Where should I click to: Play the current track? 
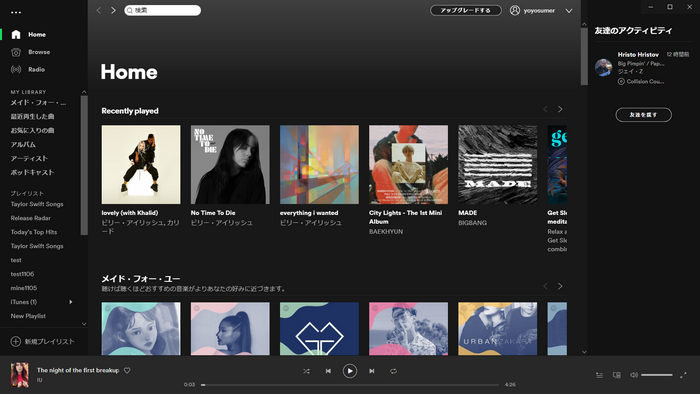pyautogui.click(x=350, y=371)
